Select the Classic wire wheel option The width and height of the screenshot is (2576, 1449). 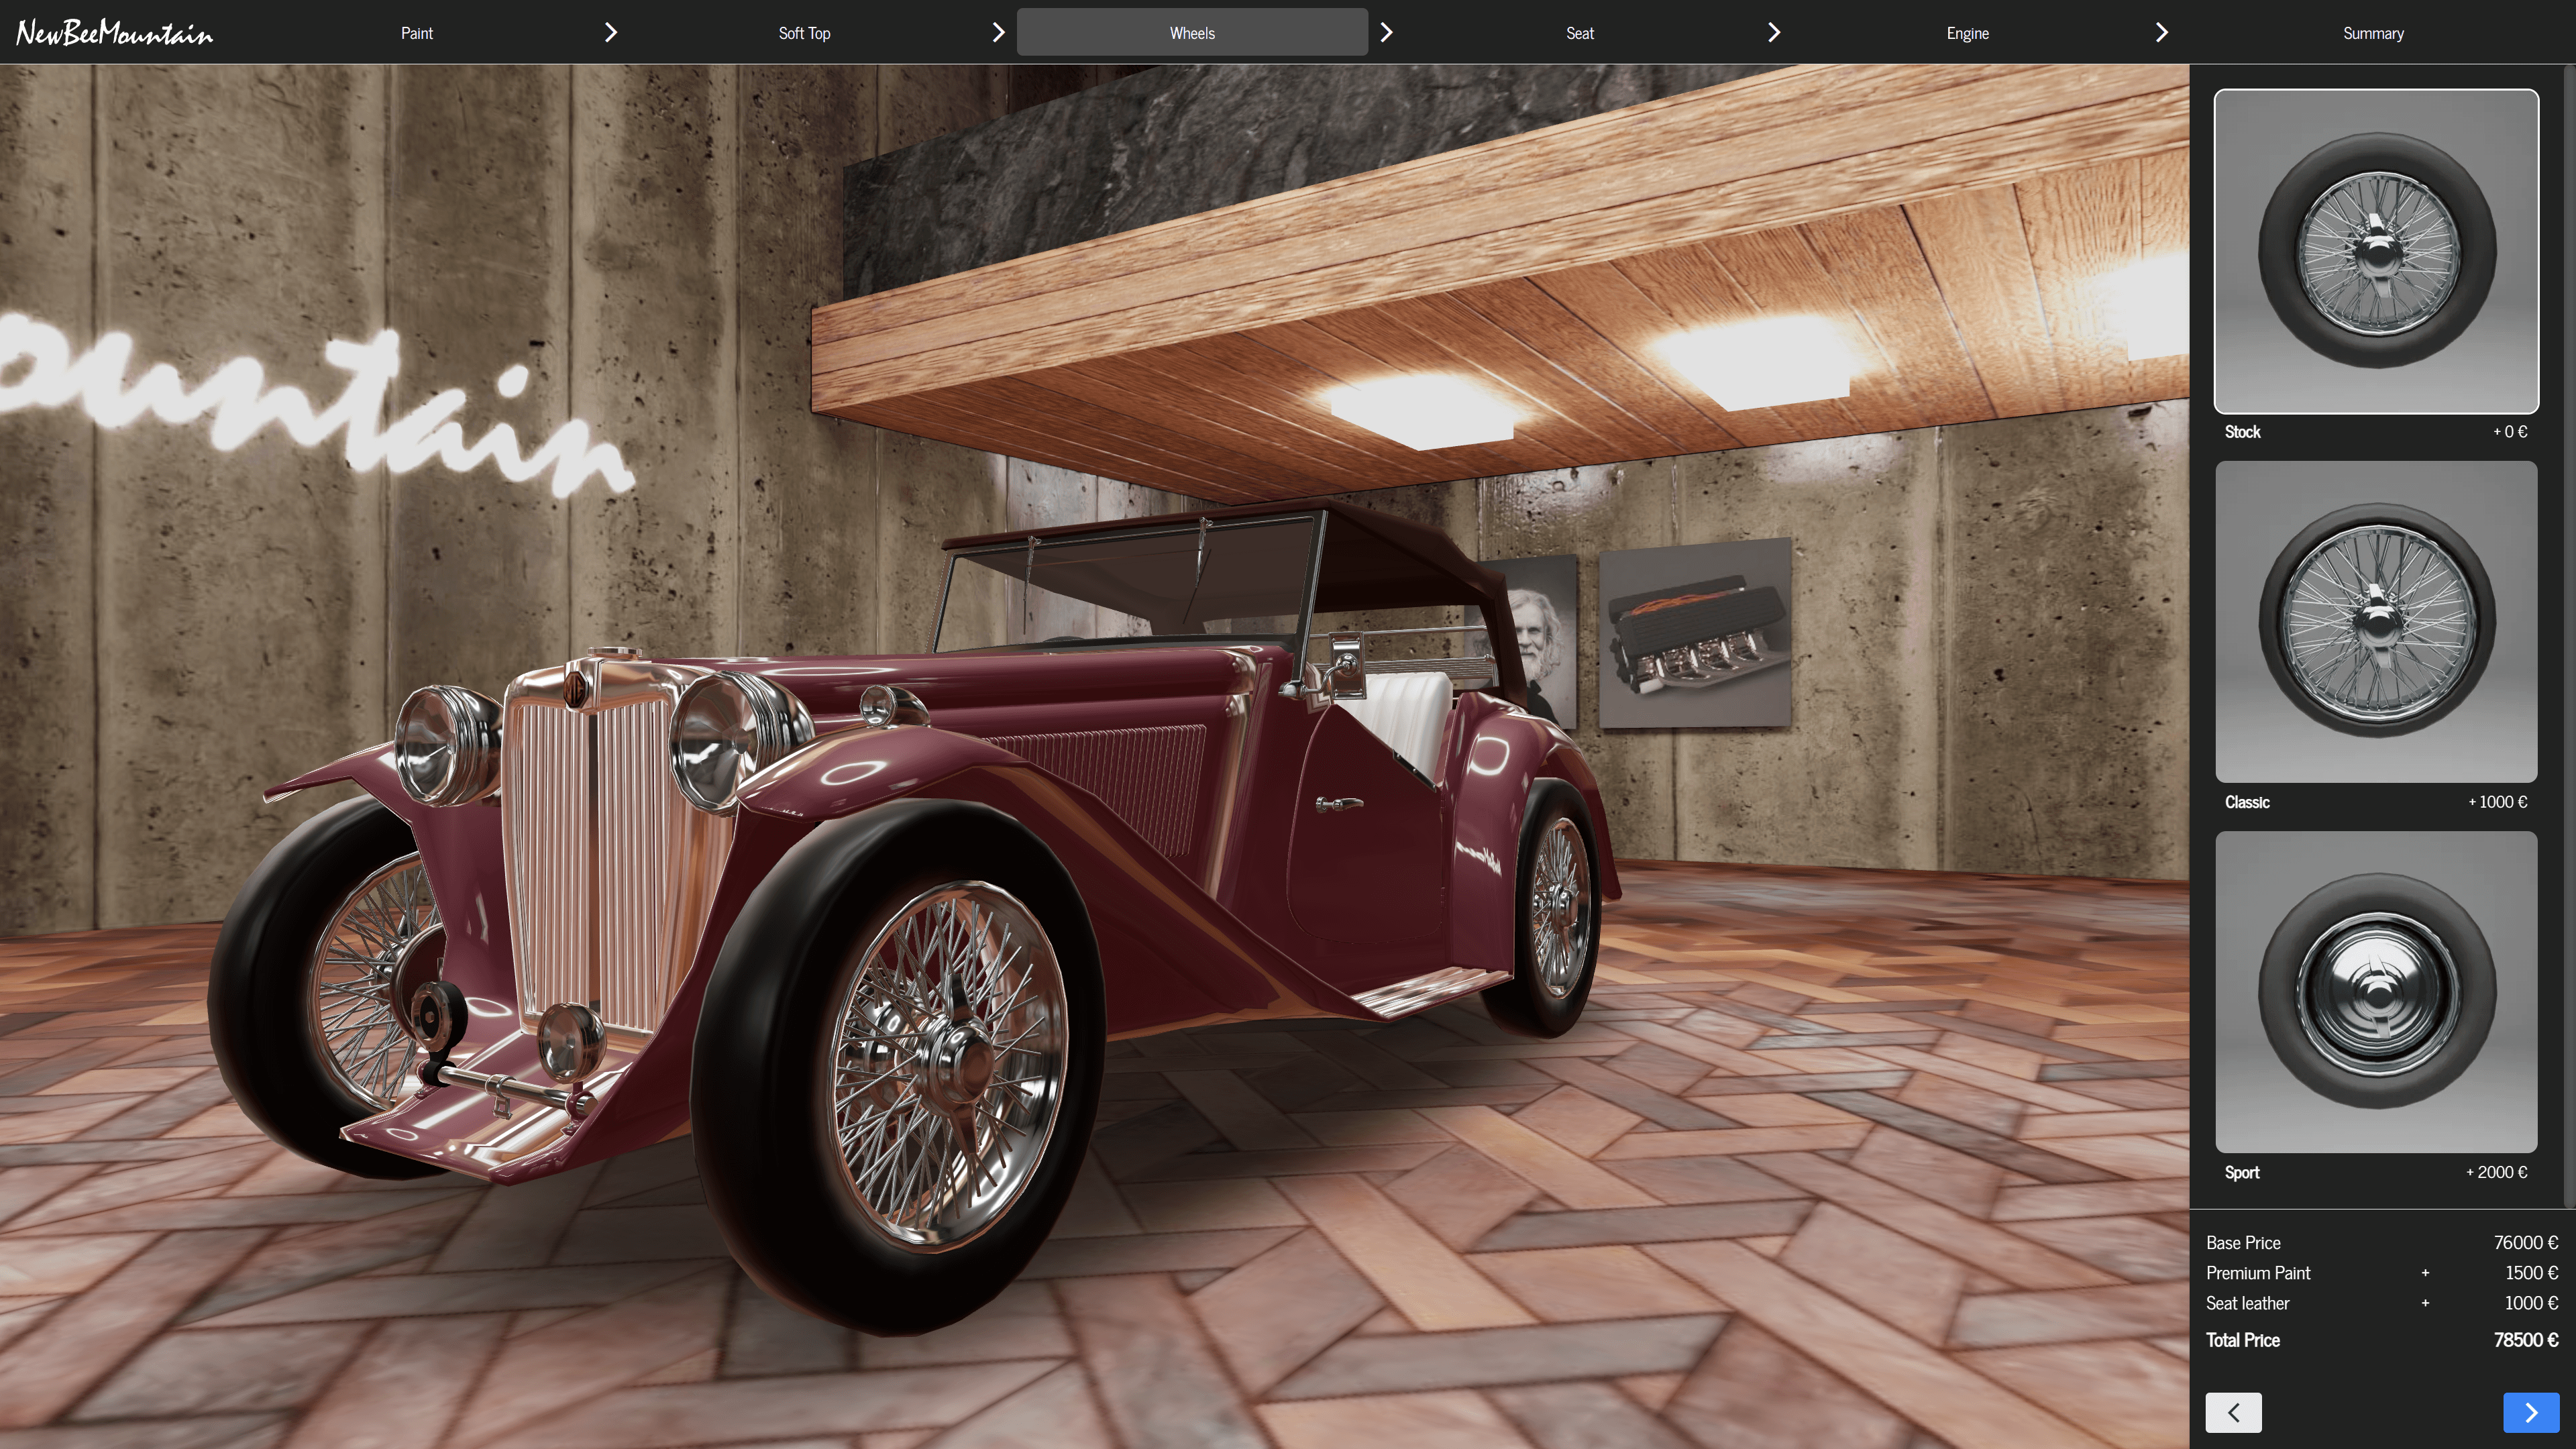[x=2376, y=622]
